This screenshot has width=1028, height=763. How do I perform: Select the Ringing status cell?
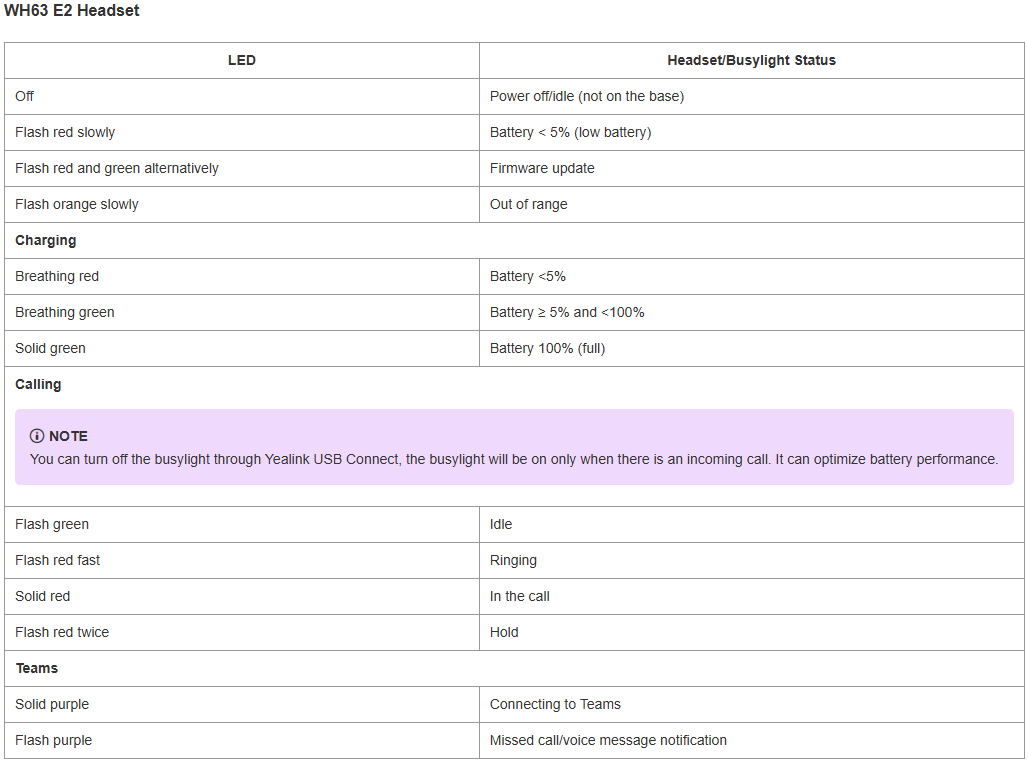513,560
